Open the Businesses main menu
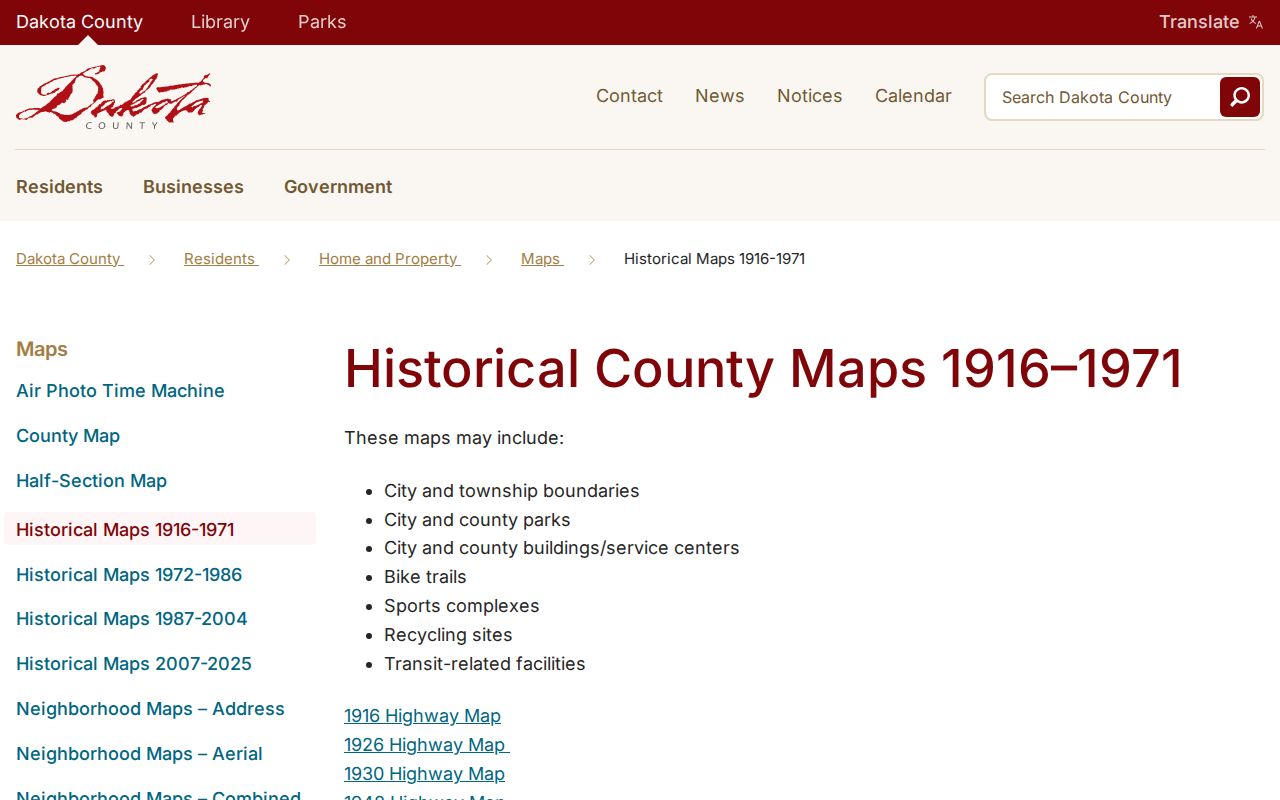 pyautogui.click(x=193, y=187)
